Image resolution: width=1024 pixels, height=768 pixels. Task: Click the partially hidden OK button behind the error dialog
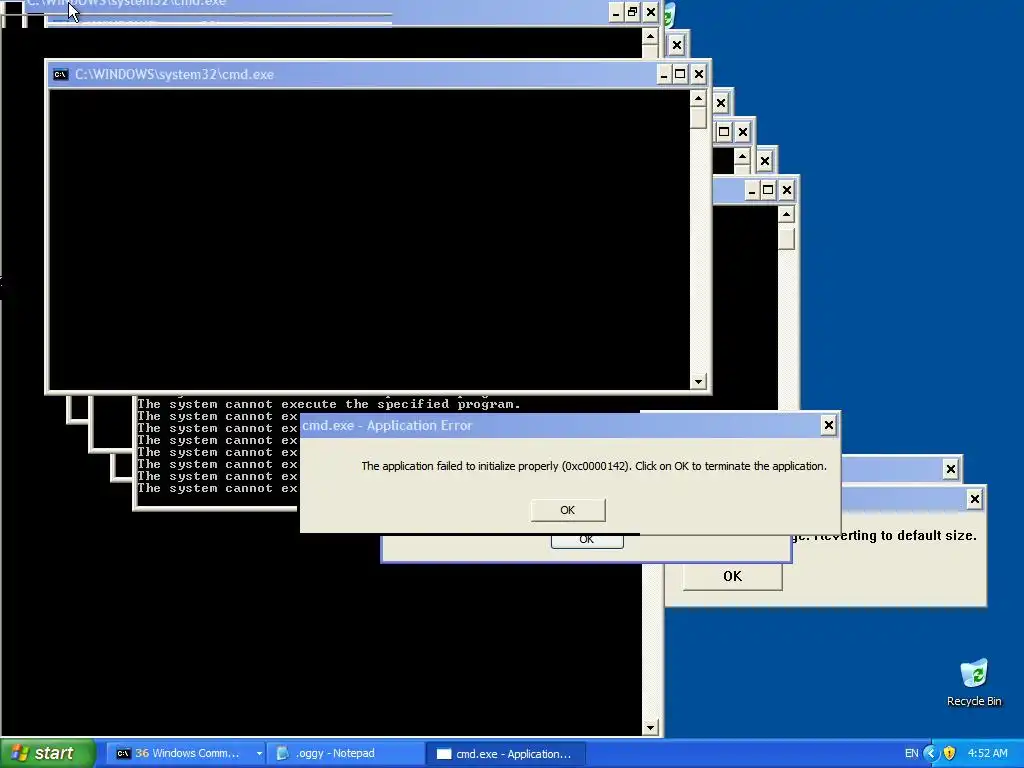pyautogui.click(x=586, y=541)
